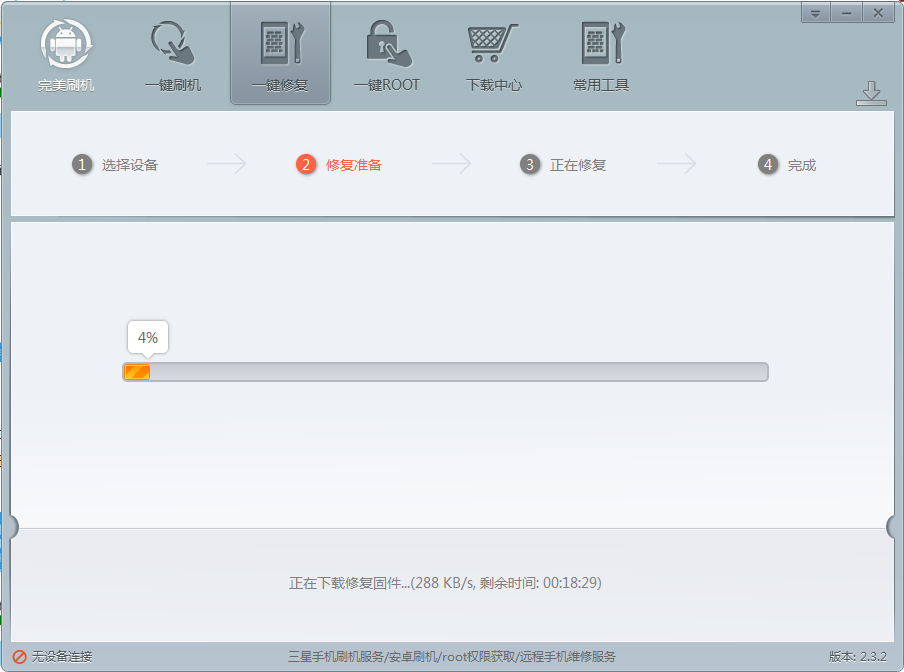Open the 一键ROOT padlock icon
This screenshot has height=672, width=904.
pos(389,43)
